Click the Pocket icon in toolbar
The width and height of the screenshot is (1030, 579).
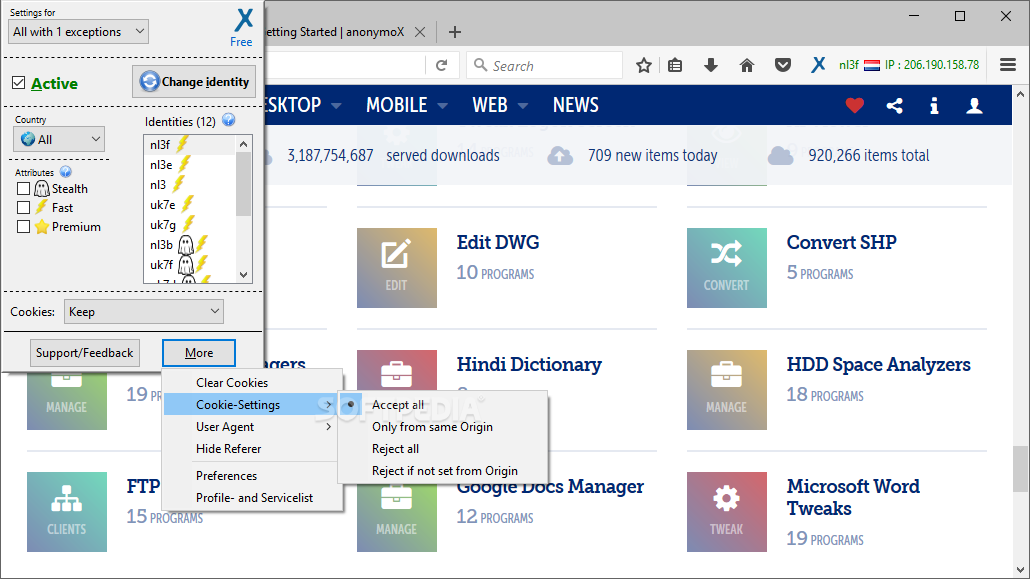pyautogui.click(x=782, y=65)
